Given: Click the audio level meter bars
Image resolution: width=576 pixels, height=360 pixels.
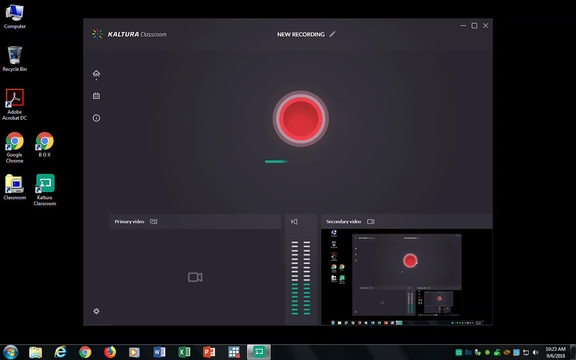Looking at the screenshot, I should pos(301,278).
